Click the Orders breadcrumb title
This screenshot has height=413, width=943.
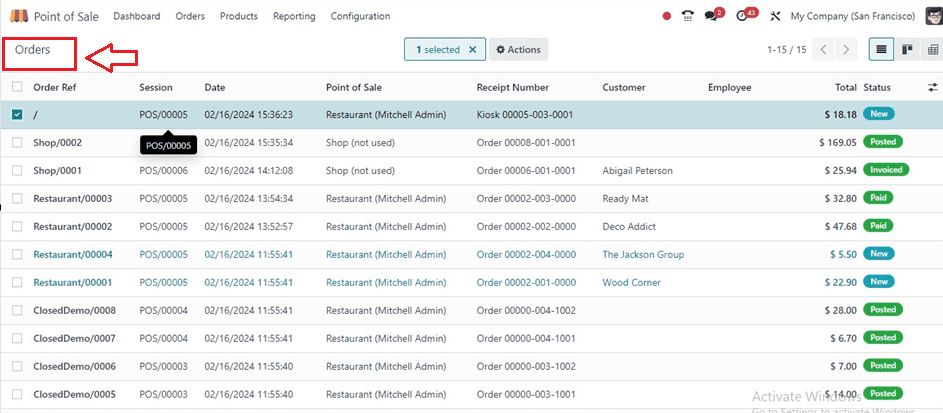pyautogui.click(x=32, y=50)
